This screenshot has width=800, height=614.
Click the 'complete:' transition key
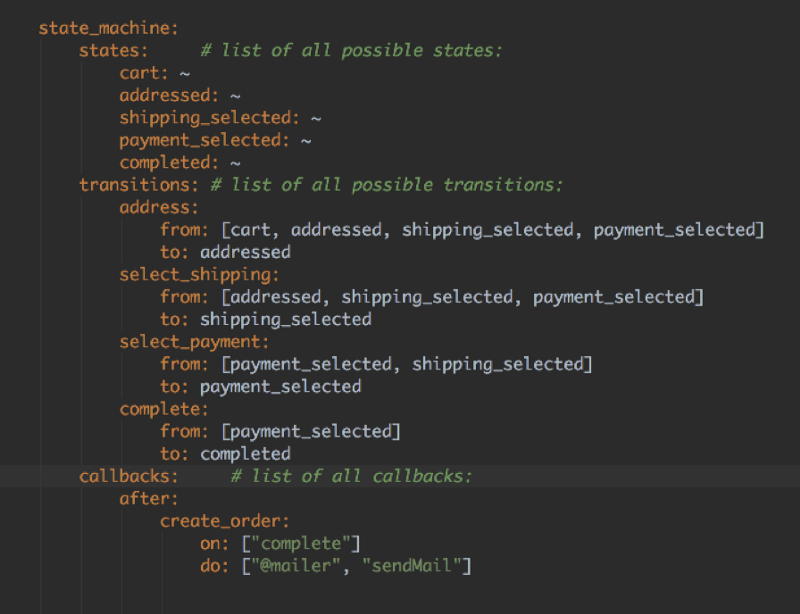pyautogui.click(x=164, y=409)
